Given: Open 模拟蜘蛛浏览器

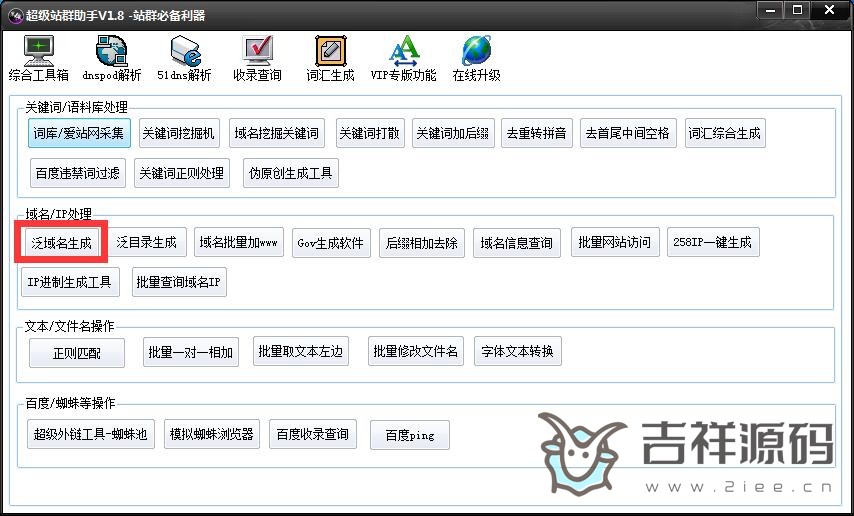Looking at the screenshot, I should click(212, 434).
